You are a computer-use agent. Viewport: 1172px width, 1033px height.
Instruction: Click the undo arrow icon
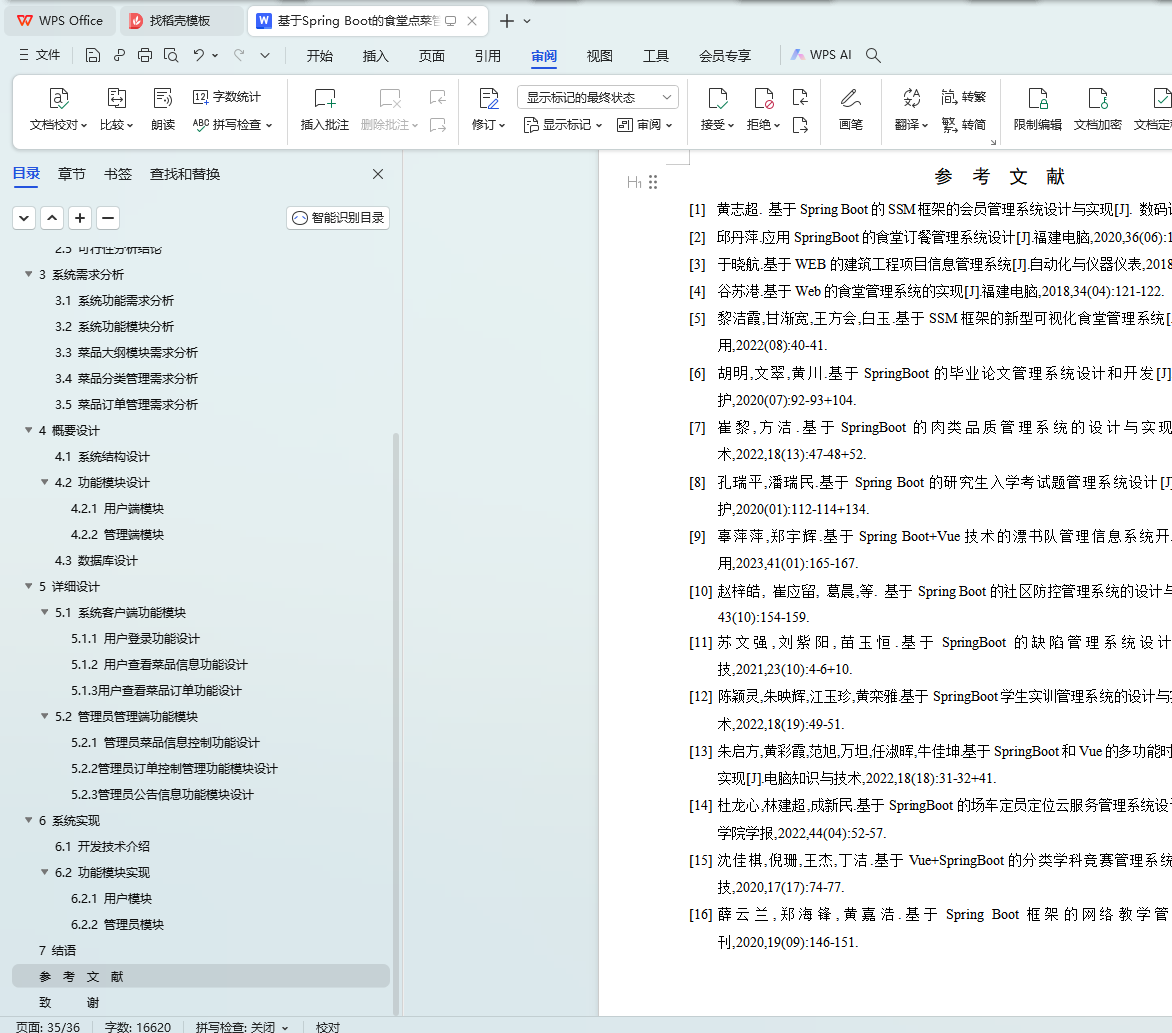point(198,55)
